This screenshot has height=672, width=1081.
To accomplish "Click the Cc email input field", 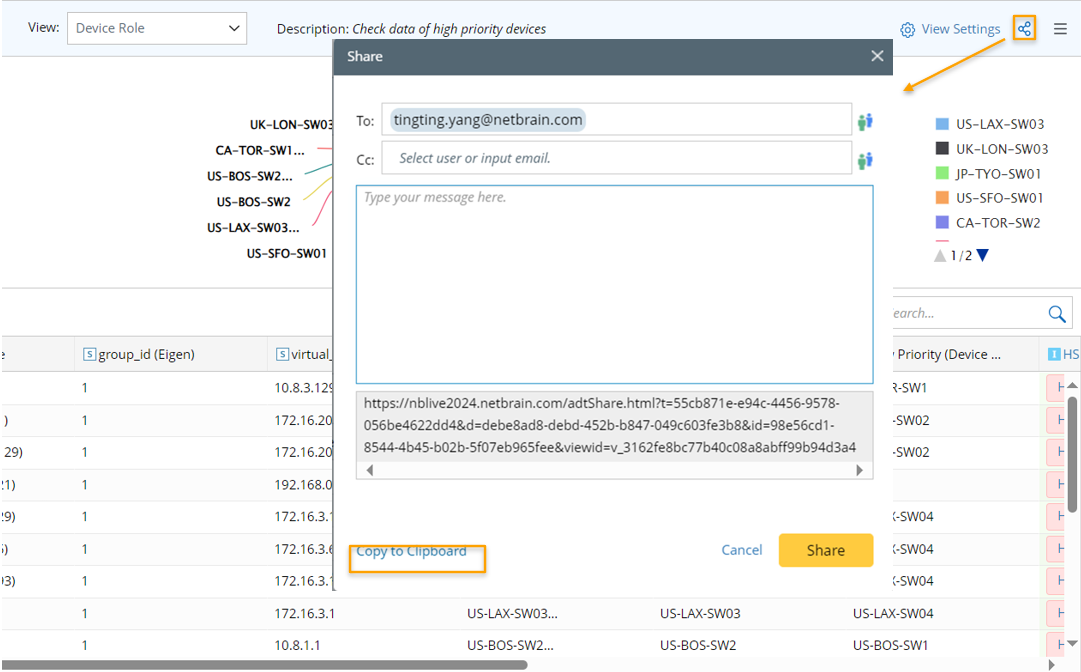I will 616,158.
